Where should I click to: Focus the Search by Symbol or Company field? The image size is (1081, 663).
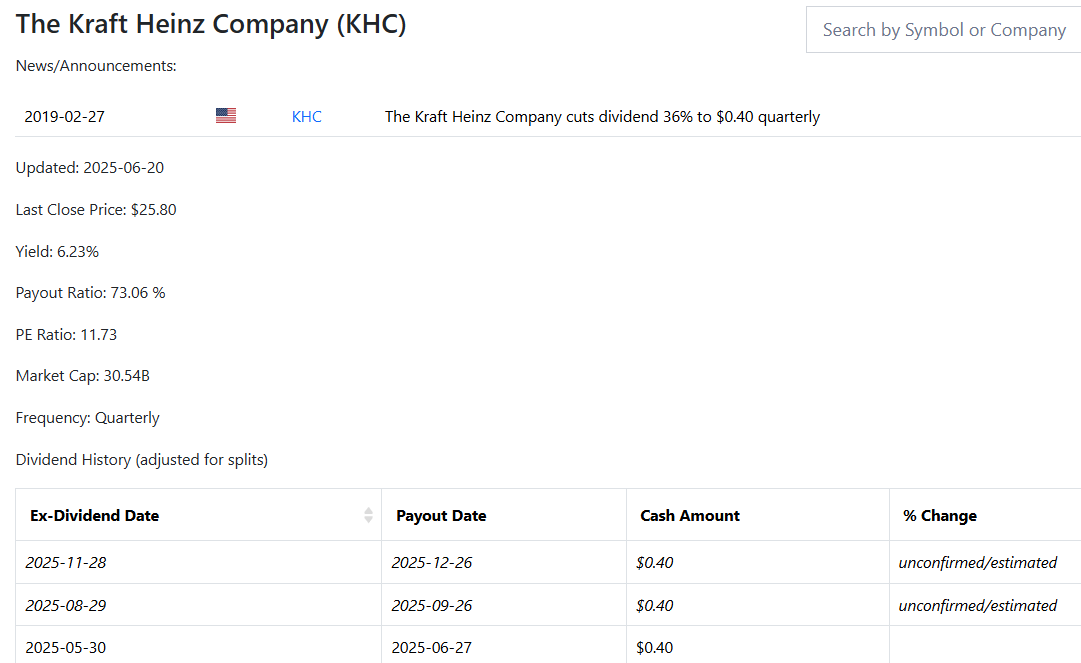[x=943, y=30]
